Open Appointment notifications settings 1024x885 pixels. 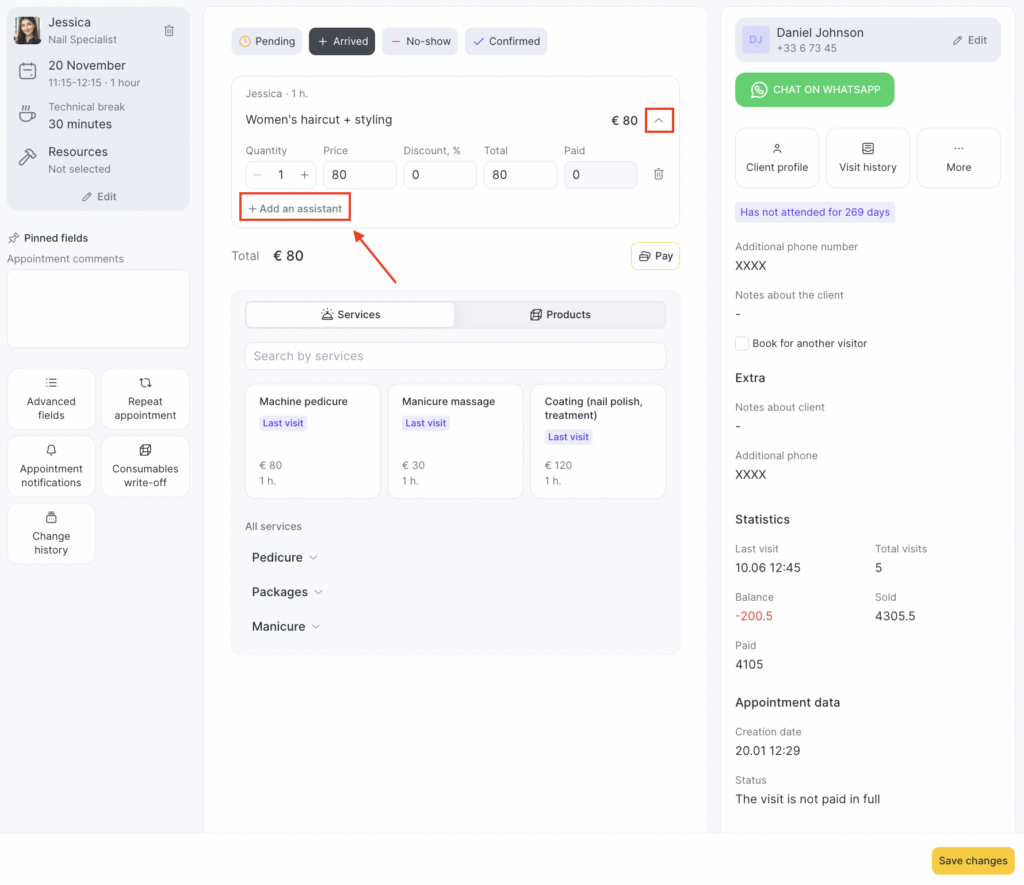point(51,466)
